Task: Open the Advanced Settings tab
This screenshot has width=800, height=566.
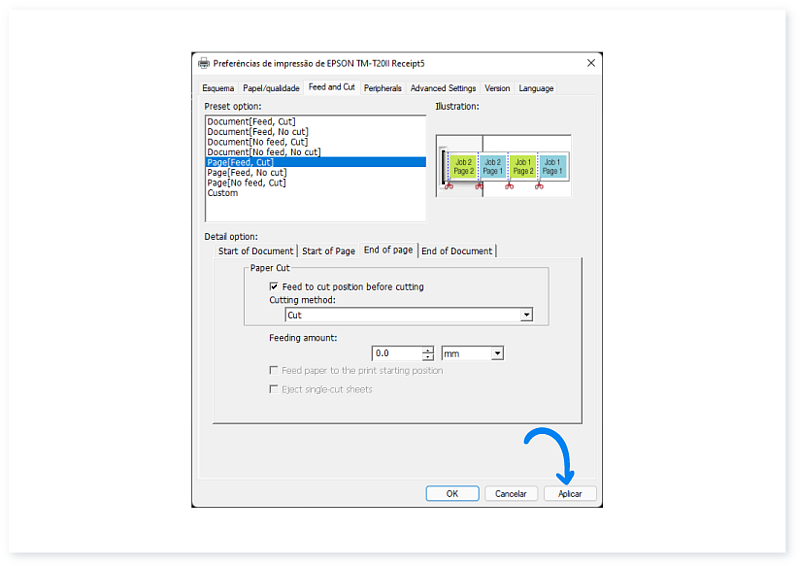Action: (443, 88)
